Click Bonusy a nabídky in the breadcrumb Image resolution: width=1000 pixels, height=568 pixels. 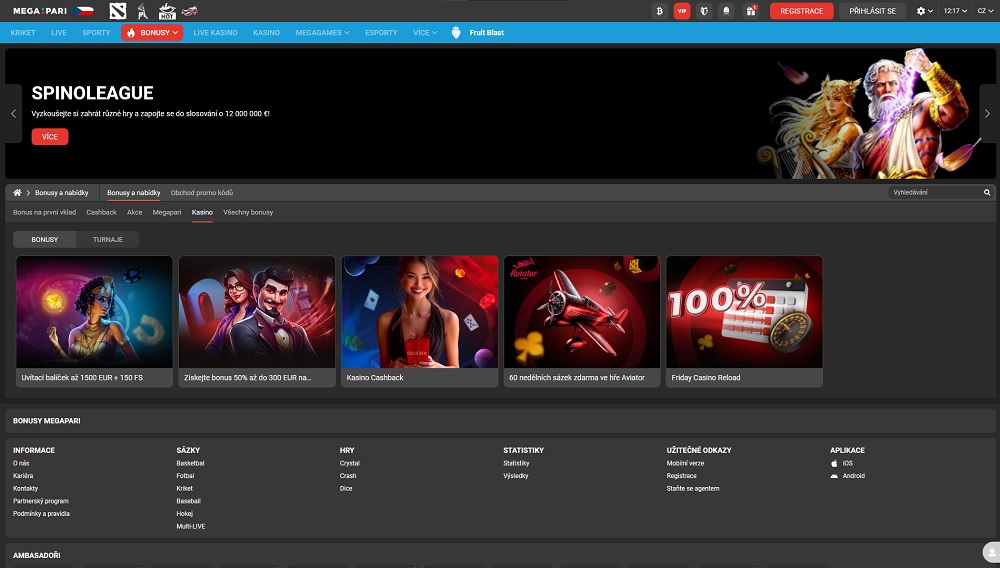62,193
